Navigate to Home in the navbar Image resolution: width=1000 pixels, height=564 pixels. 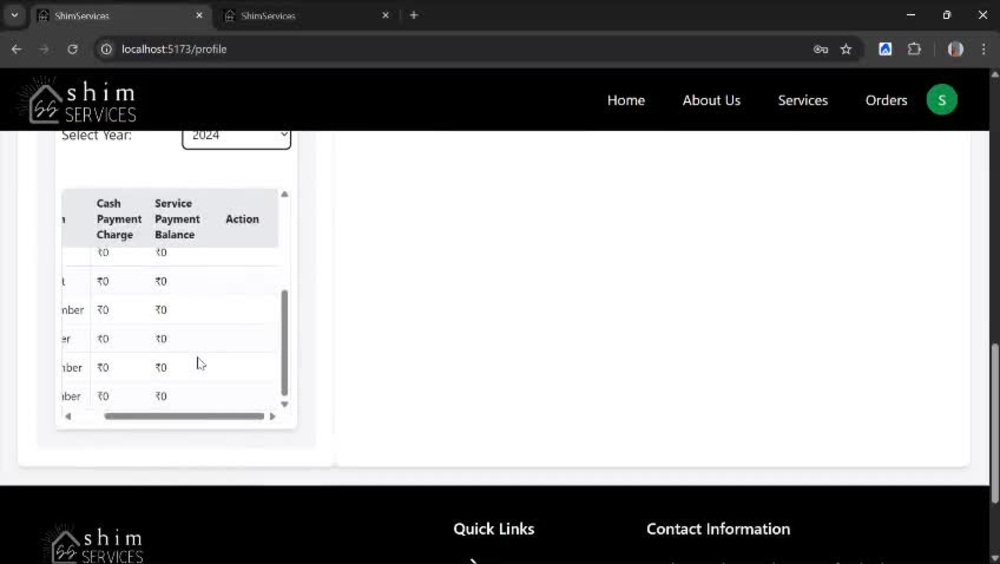[x=626, y=100]
